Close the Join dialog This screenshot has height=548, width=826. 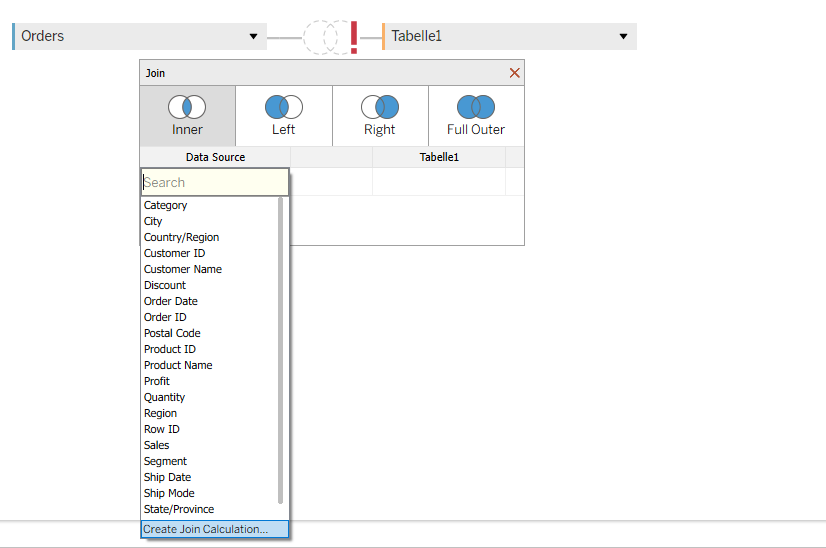point(514,73)
